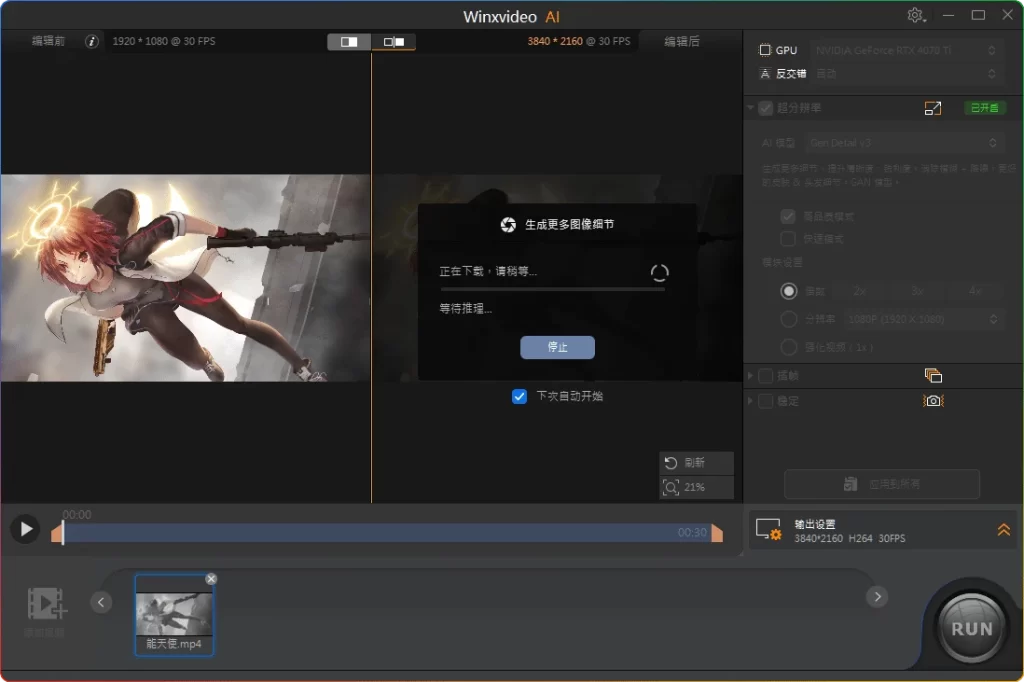Remove 能天使.mp4 with its X badge
This screenshot has height=682, width=1024.
[x=211, y=579]
